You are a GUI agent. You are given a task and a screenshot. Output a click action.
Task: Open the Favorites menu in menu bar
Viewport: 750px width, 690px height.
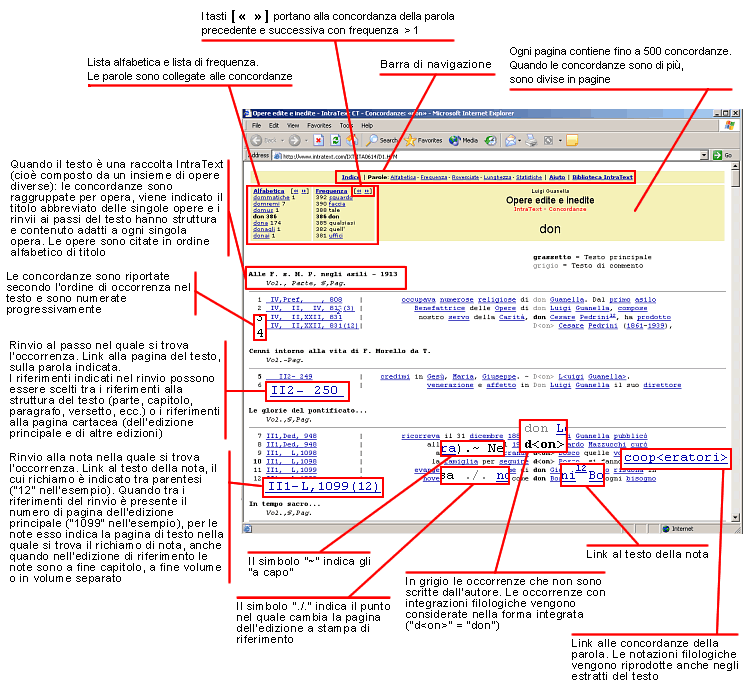(x=319, y=126)
